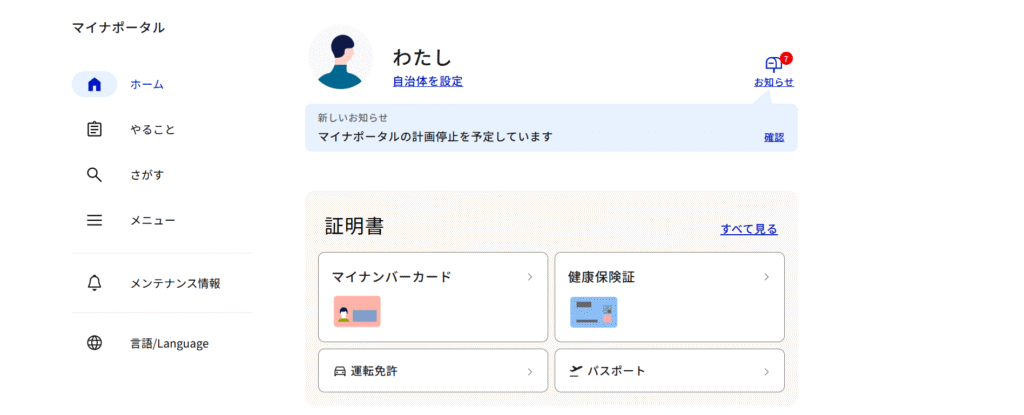The width and height of the screenshot is (1024, 415).
Task: Expand the 健康保険証 chevron arrow
Action: point(766,277)
